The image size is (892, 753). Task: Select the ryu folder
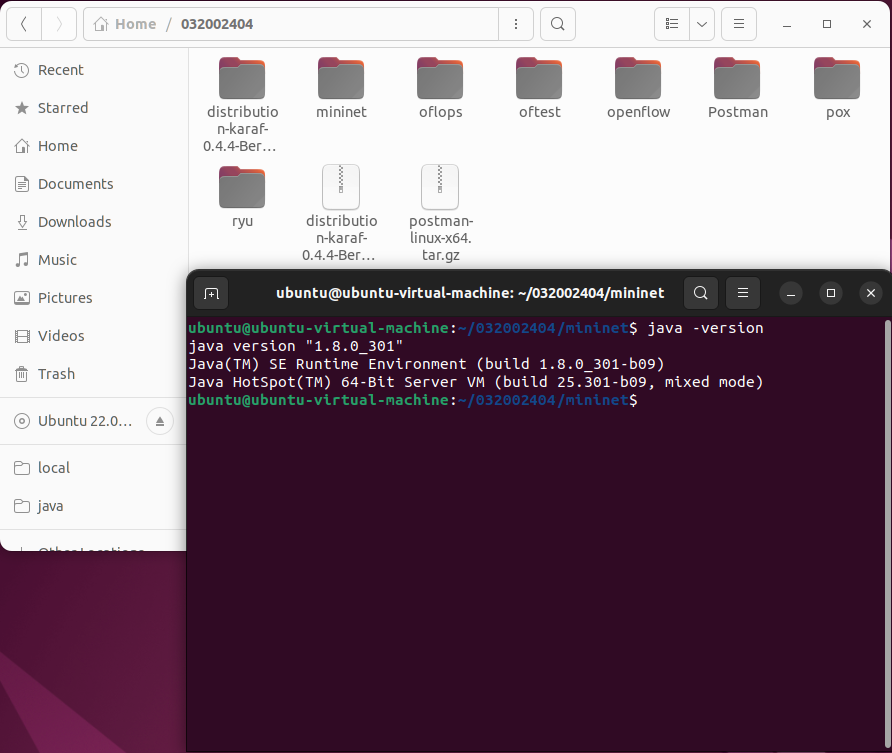(x=242, y=197)
